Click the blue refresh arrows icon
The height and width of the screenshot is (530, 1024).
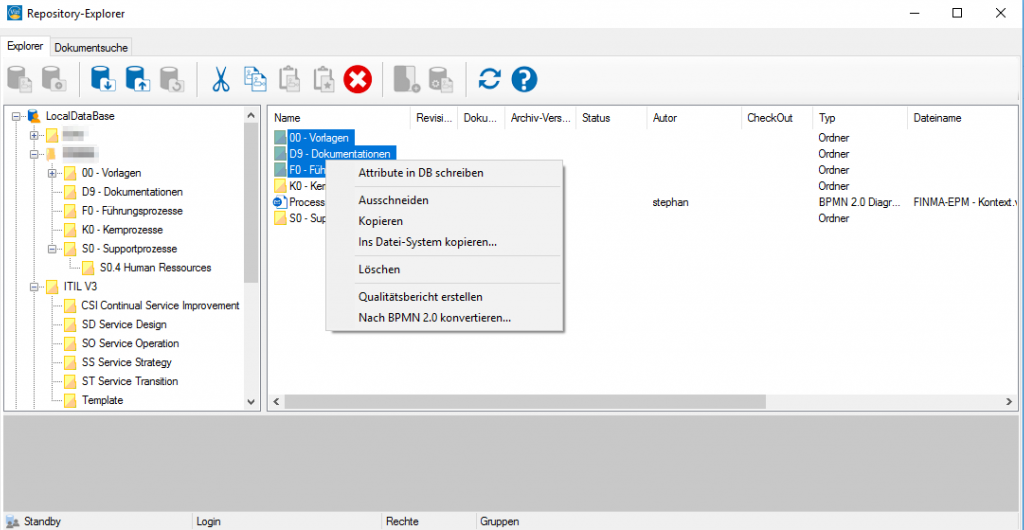(x=489, y=79)
